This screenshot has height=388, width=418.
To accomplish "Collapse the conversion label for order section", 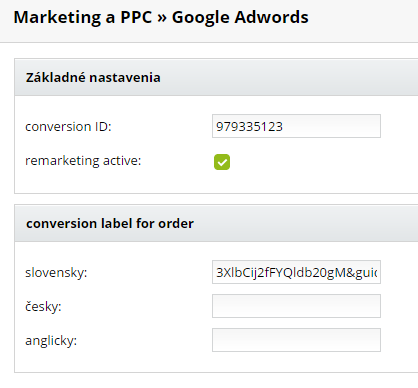I will pos(216,223).
